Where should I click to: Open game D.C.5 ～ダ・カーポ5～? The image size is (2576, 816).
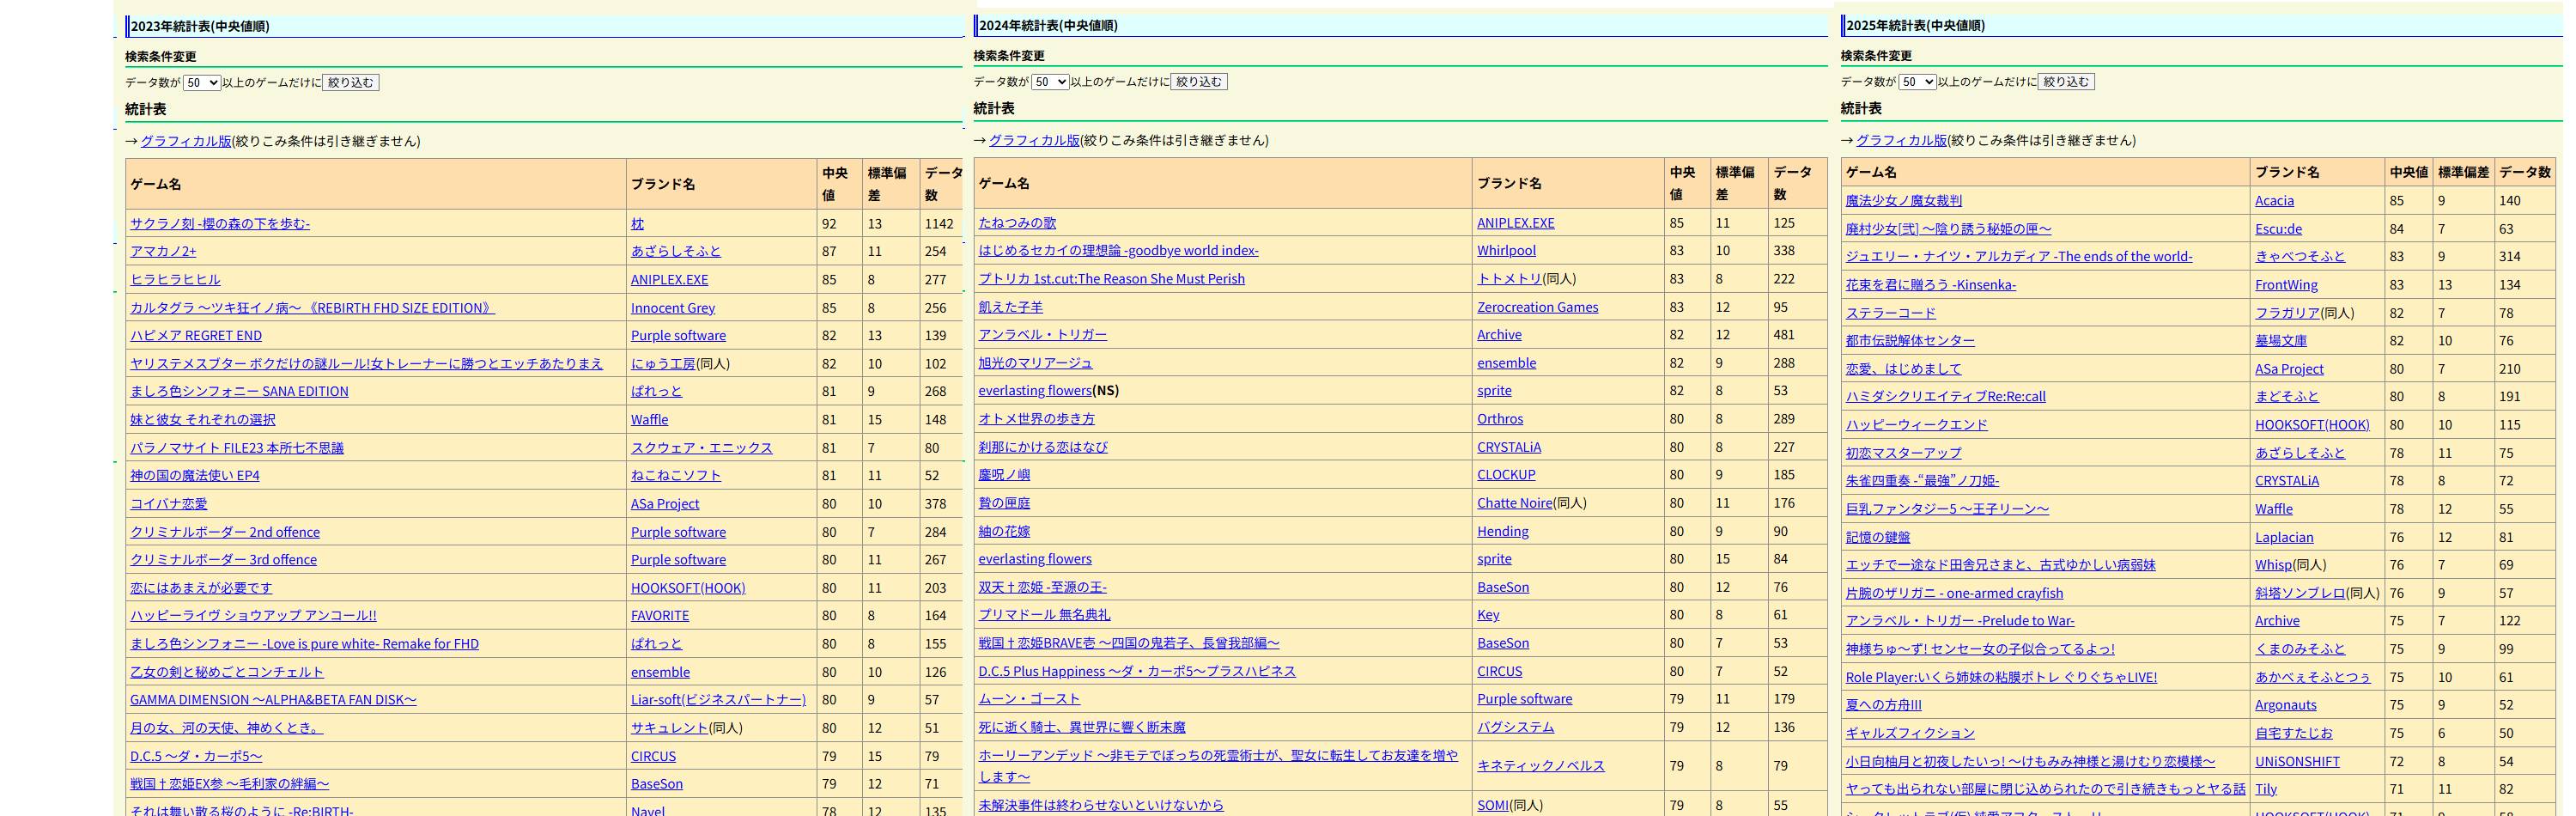196,756
